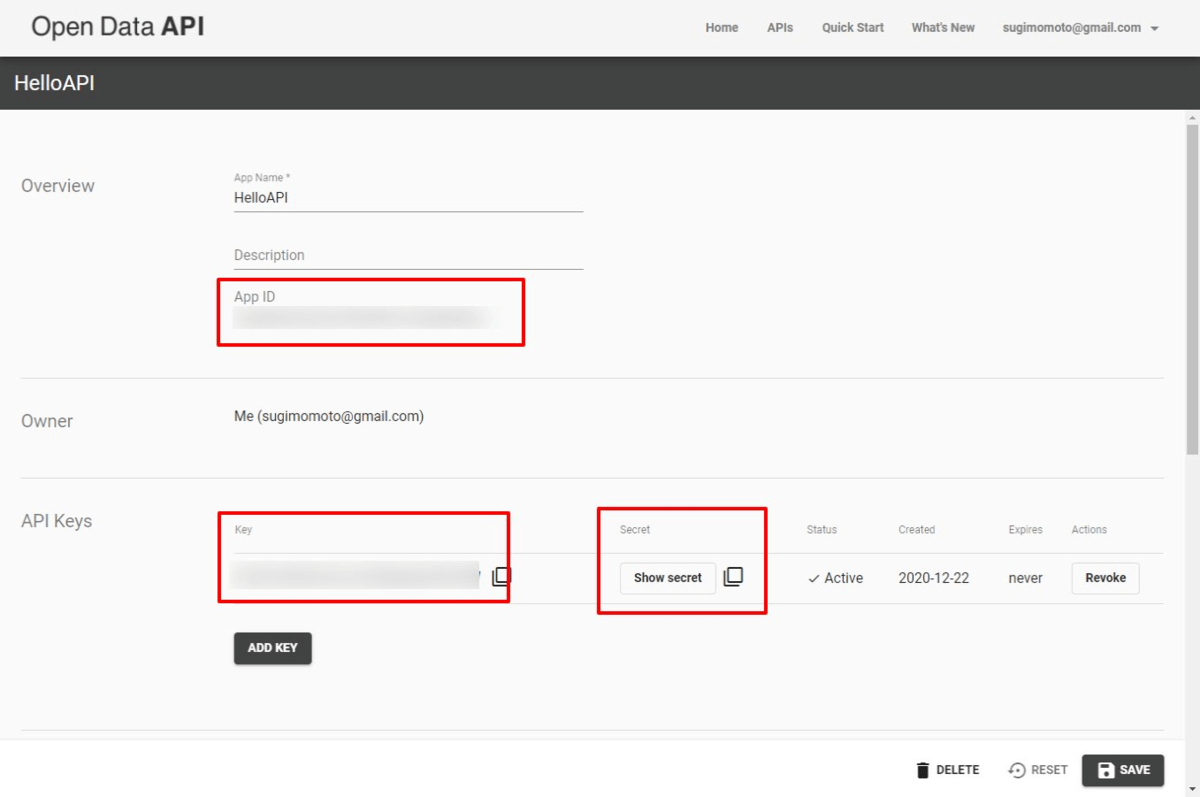Viewport: 1200px width, 797px height.
Task: Click the trash icon beside DELETE
Action: click(922, 770)
